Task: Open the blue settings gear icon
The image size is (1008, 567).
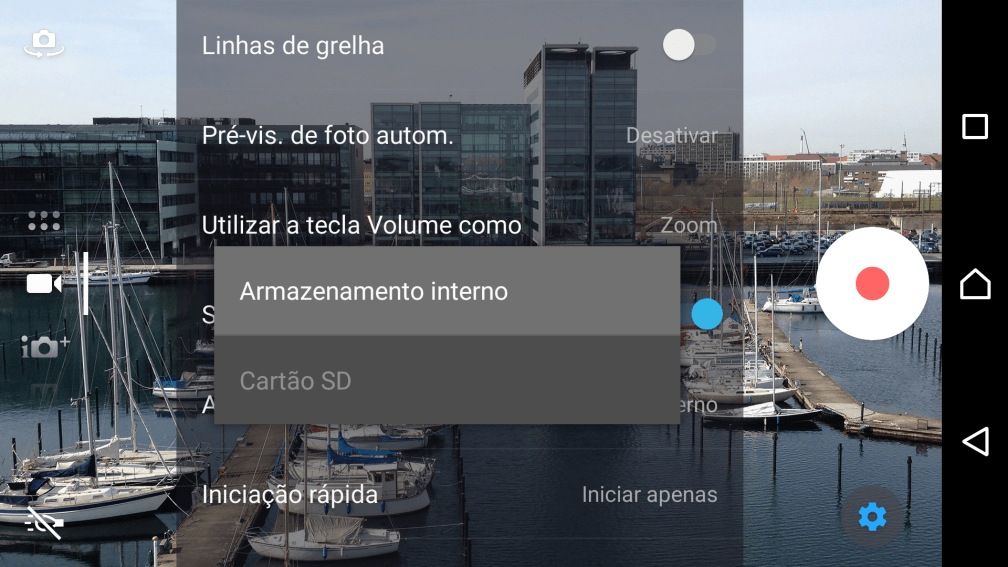Action: pos(872,517)
